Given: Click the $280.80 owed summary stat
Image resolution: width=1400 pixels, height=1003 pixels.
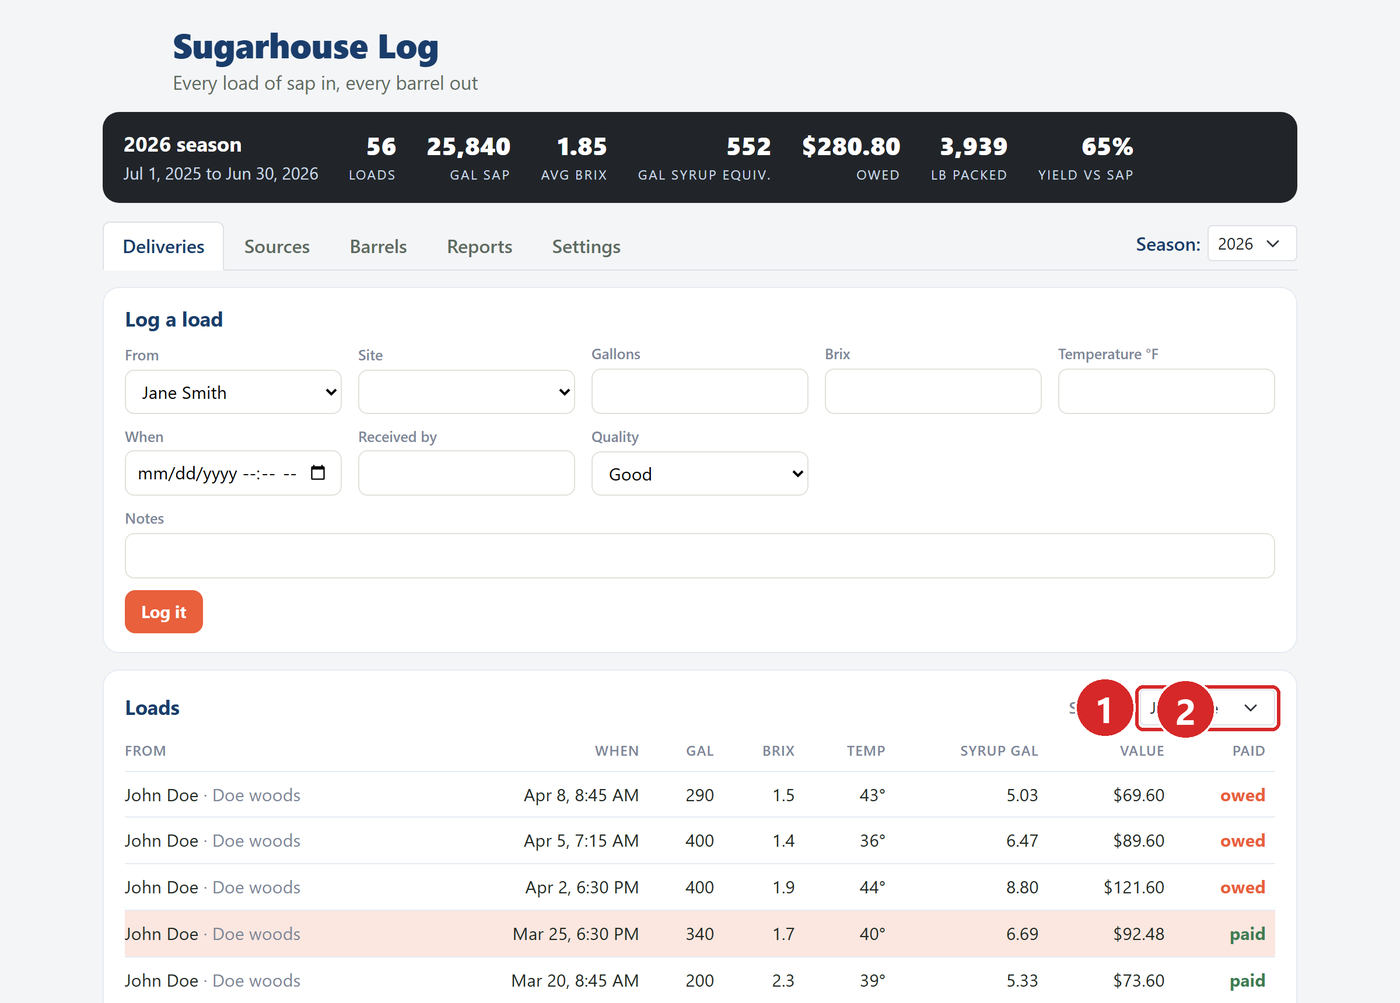Looking at the screenshot, I should point(851,158).
